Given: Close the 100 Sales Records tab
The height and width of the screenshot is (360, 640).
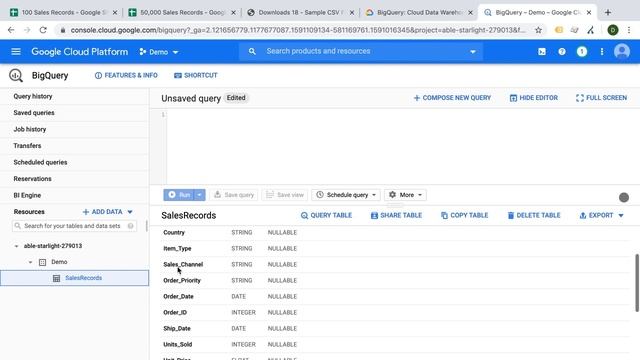Looking at the screenshot, I should (115, 13).
